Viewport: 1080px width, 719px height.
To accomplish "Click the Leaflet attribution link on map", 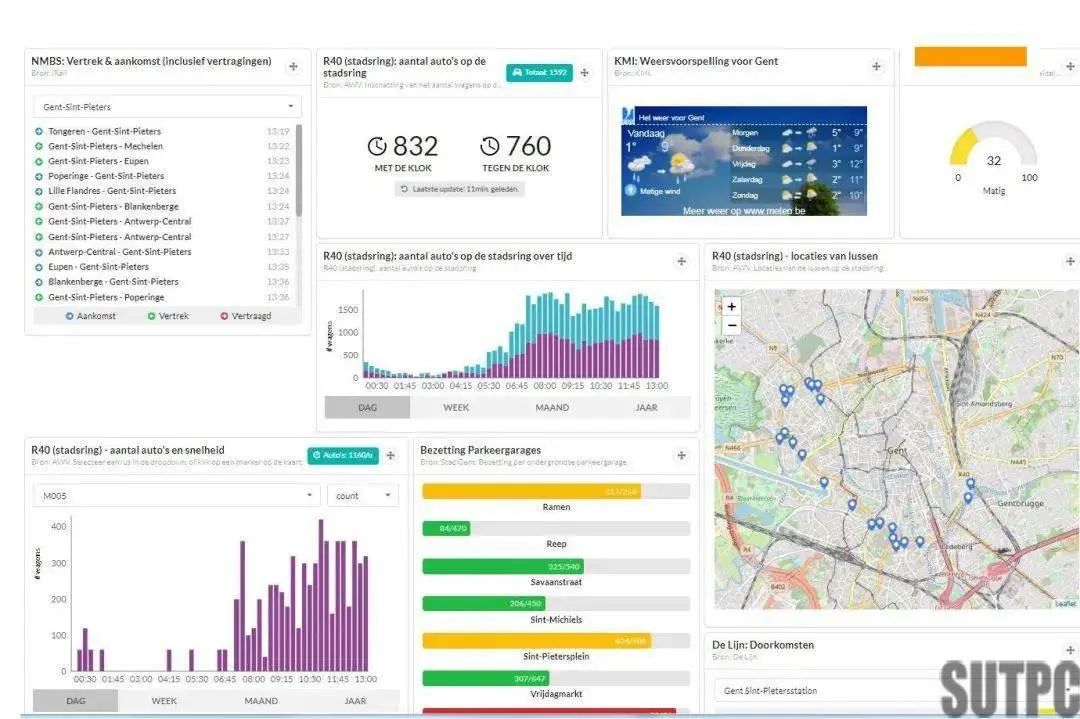I will click(x=1065, y=604).
